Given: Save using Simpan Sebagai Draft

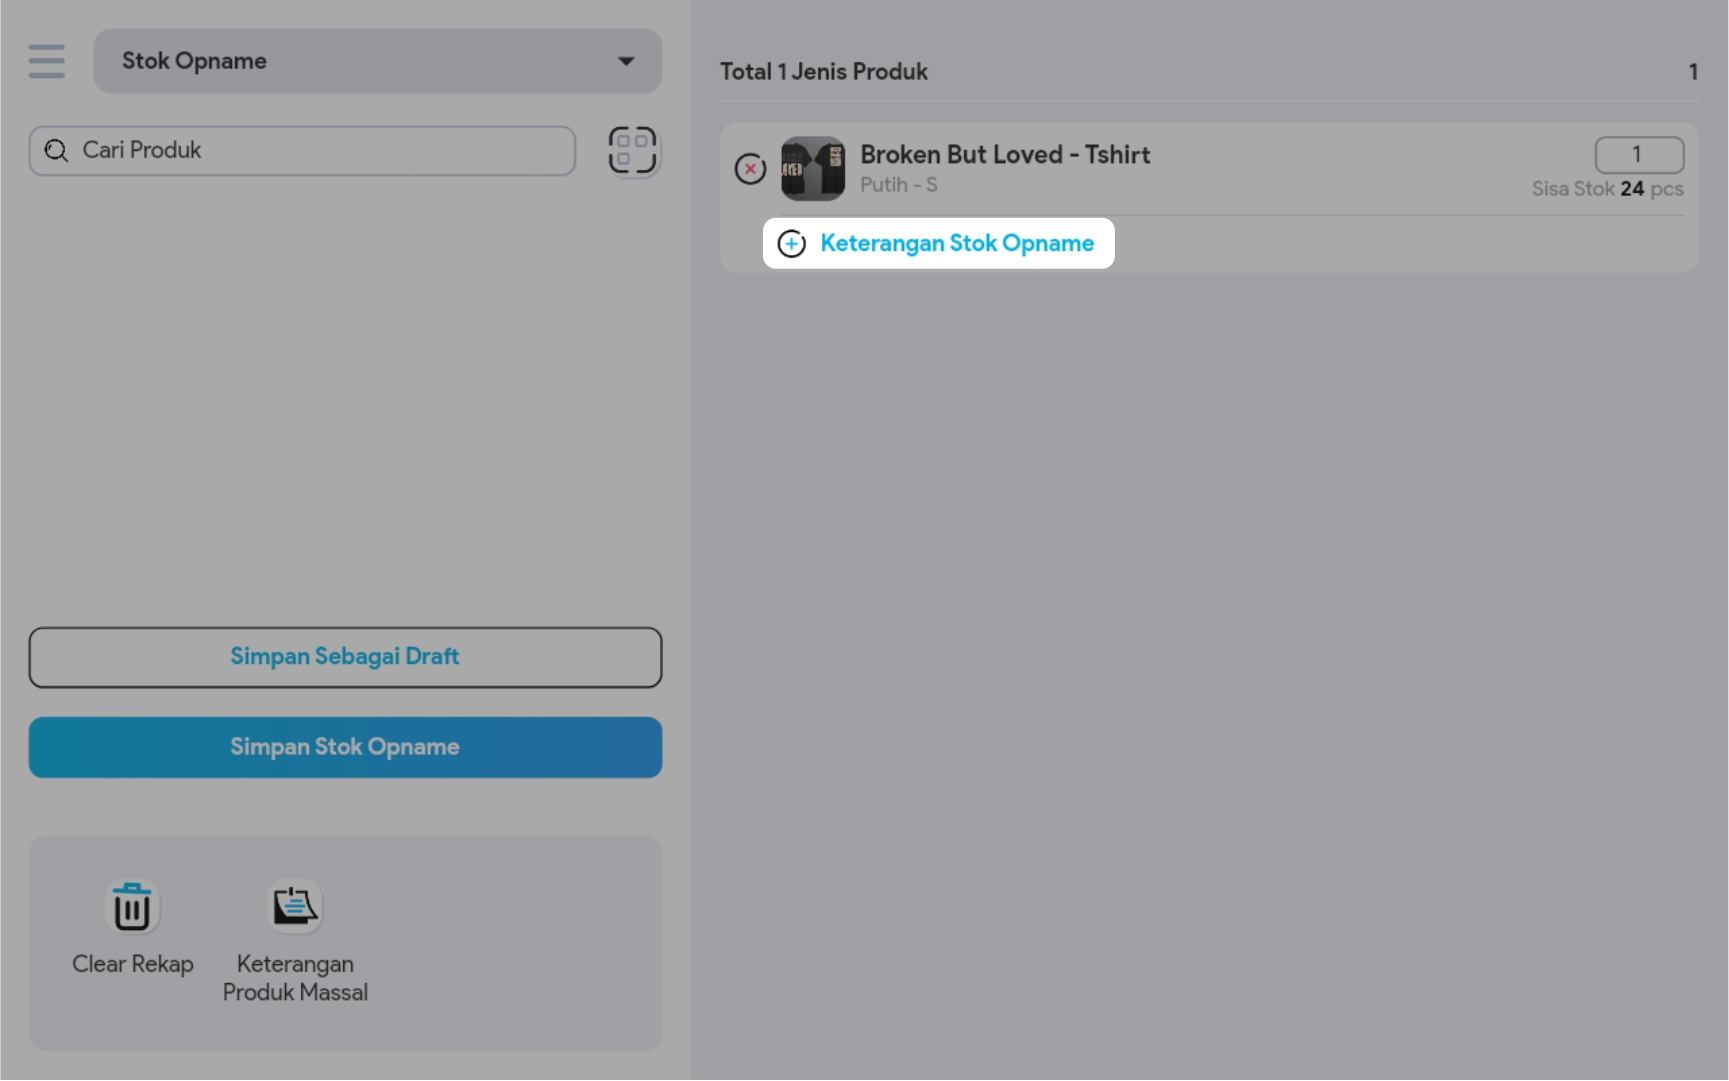Looking at the screenshot, I should coord(345,657).
